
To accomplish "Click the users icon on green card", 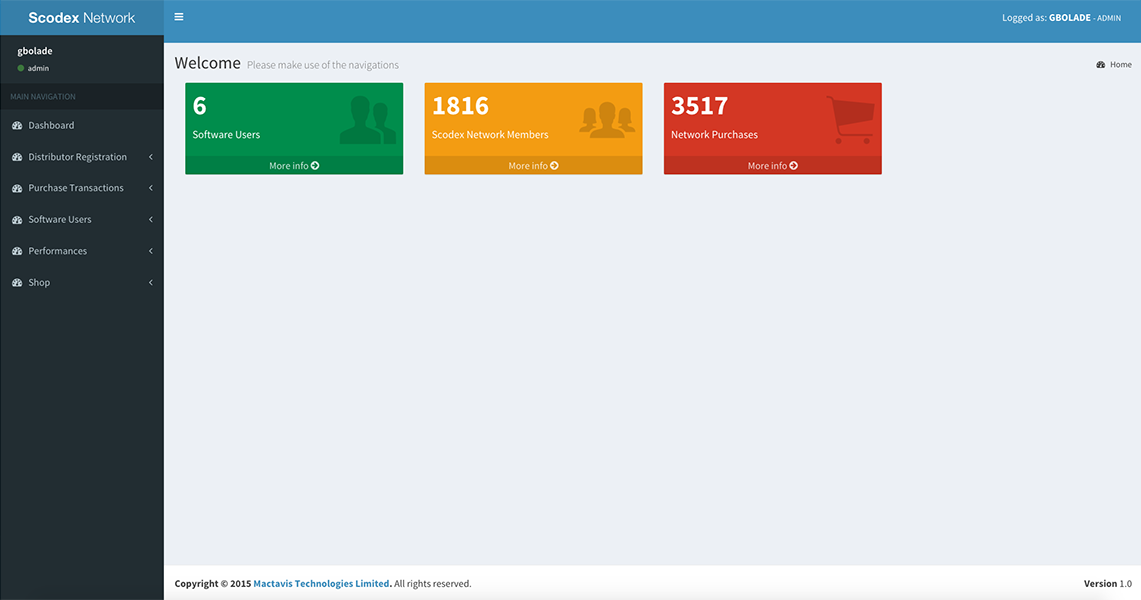I will 367,120.
